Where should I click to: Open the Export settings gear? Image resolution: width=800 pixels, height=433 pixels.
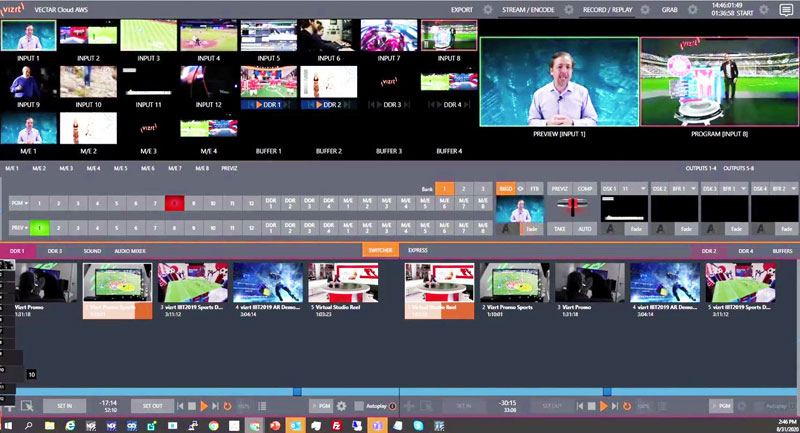[x=488, y=10]
